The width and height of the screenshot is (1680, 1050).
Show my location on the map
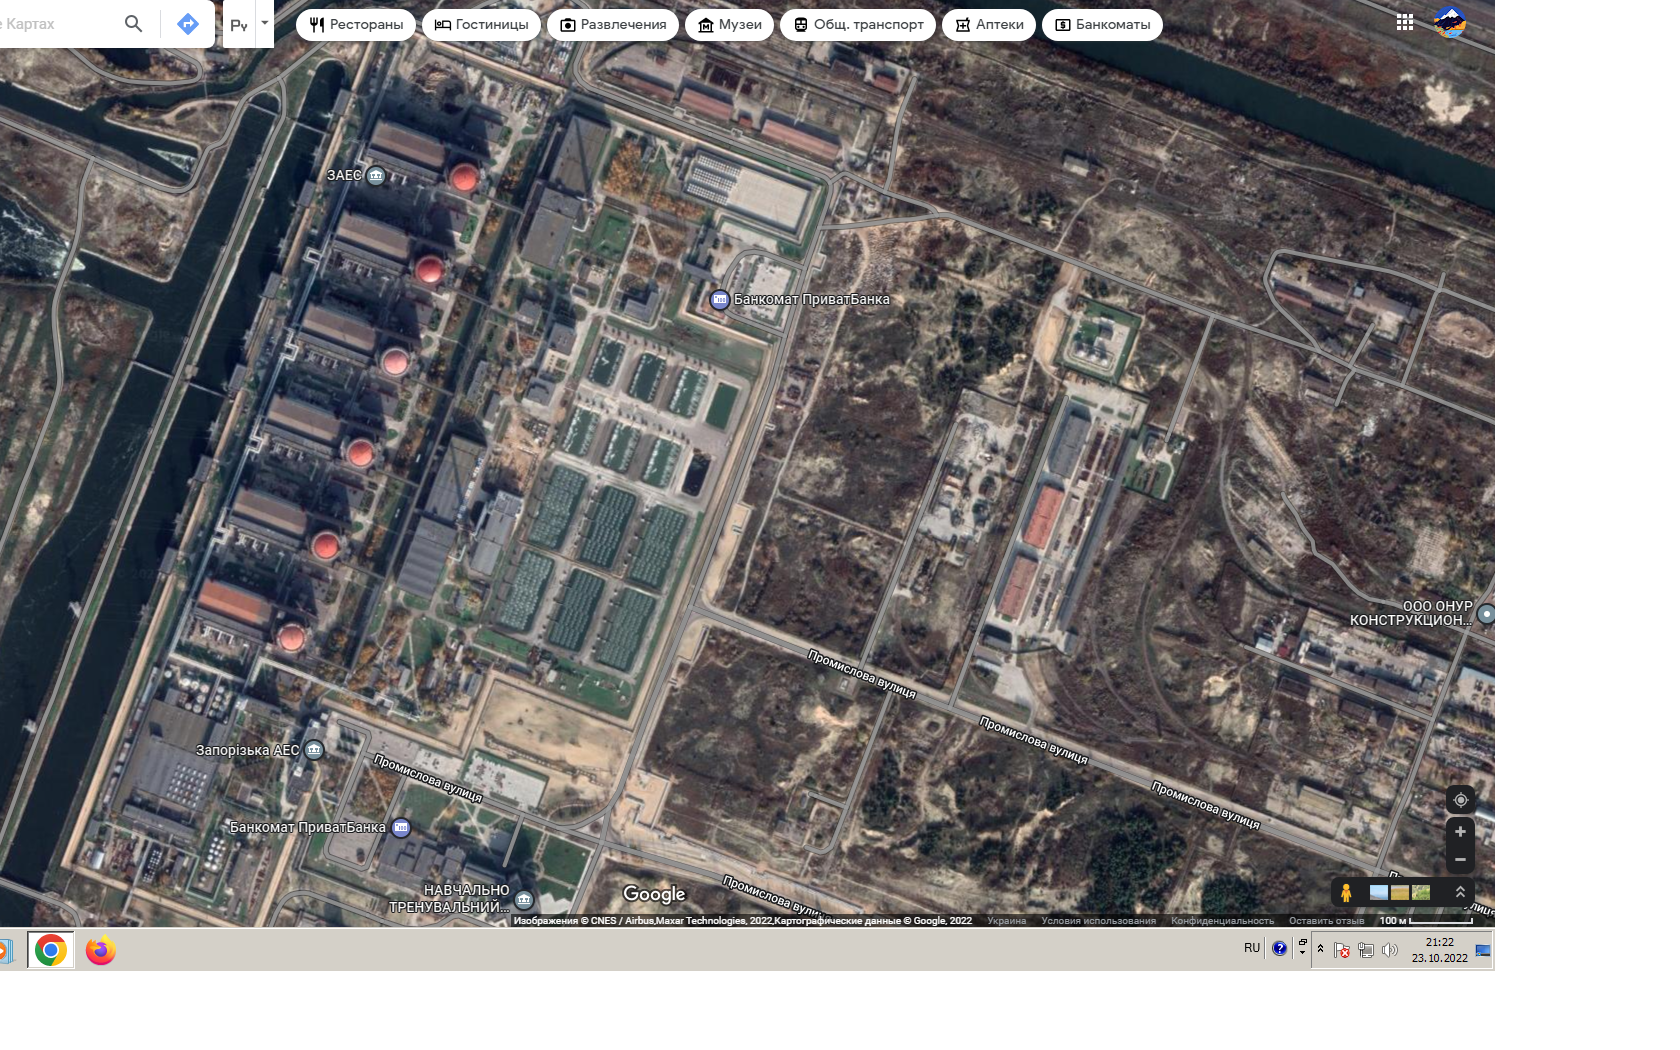click(1460, 800)
